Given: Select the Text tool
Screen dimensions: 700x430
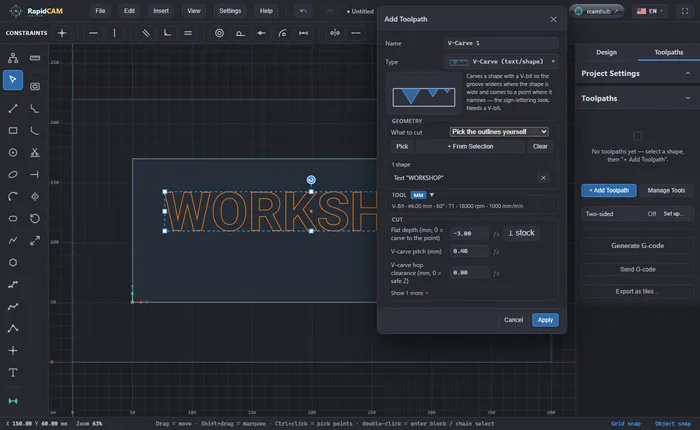Looking at the screenshot, I should coord(12,372).
